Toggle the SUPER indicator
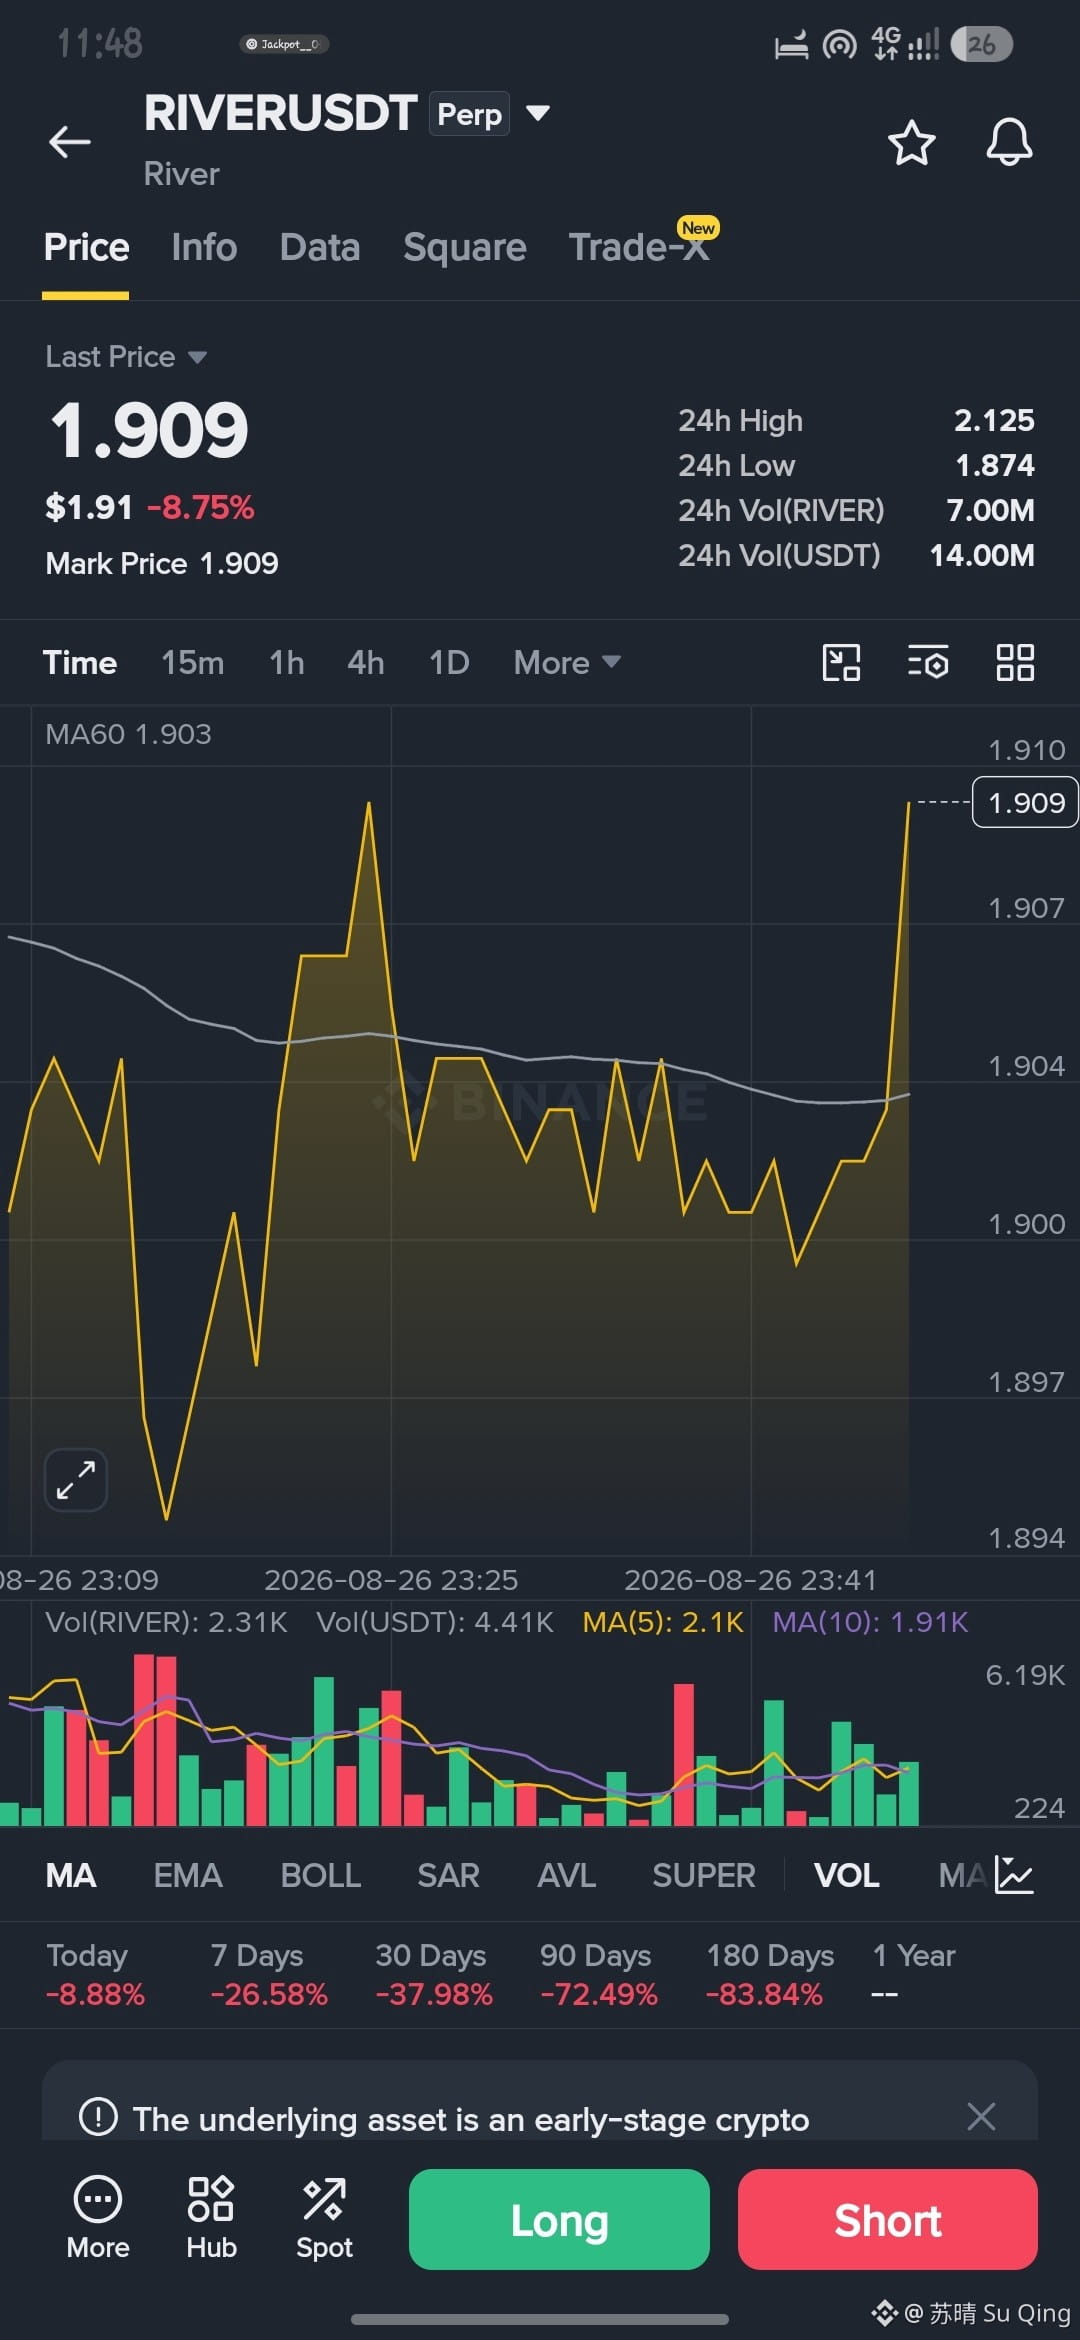The height and width of the screenshot is (2340, 1080). (x=704, y=1875)
